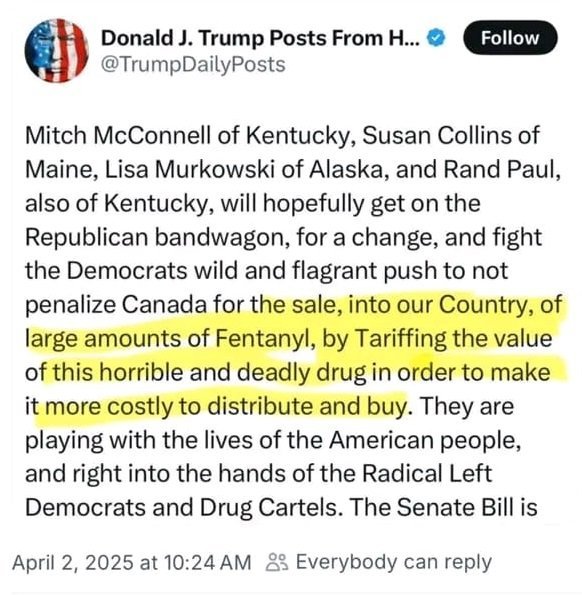Open the flag-painted face profile avatar
582x595 pixels.
point(57,50)
